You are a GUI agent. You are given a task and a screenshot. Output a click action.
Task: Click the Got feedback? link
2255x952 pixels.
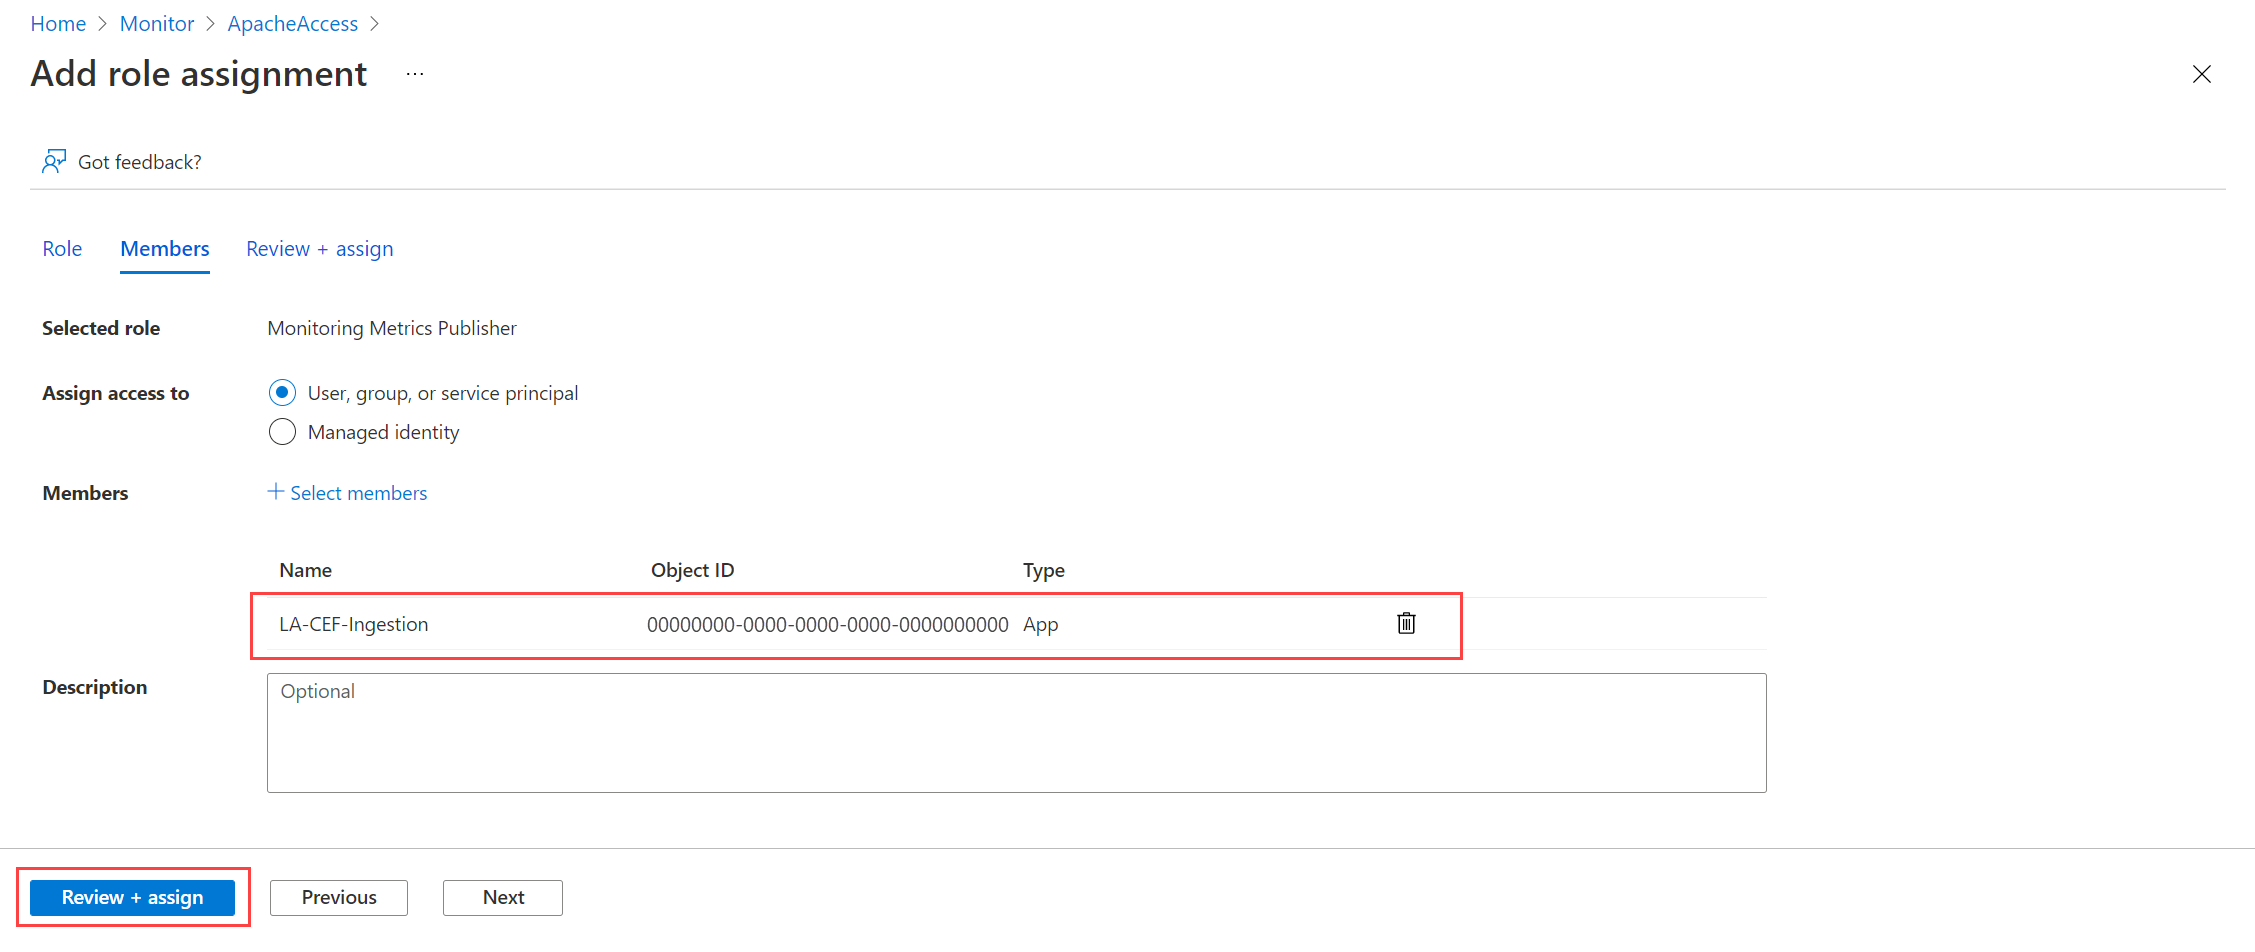point(139,161)
